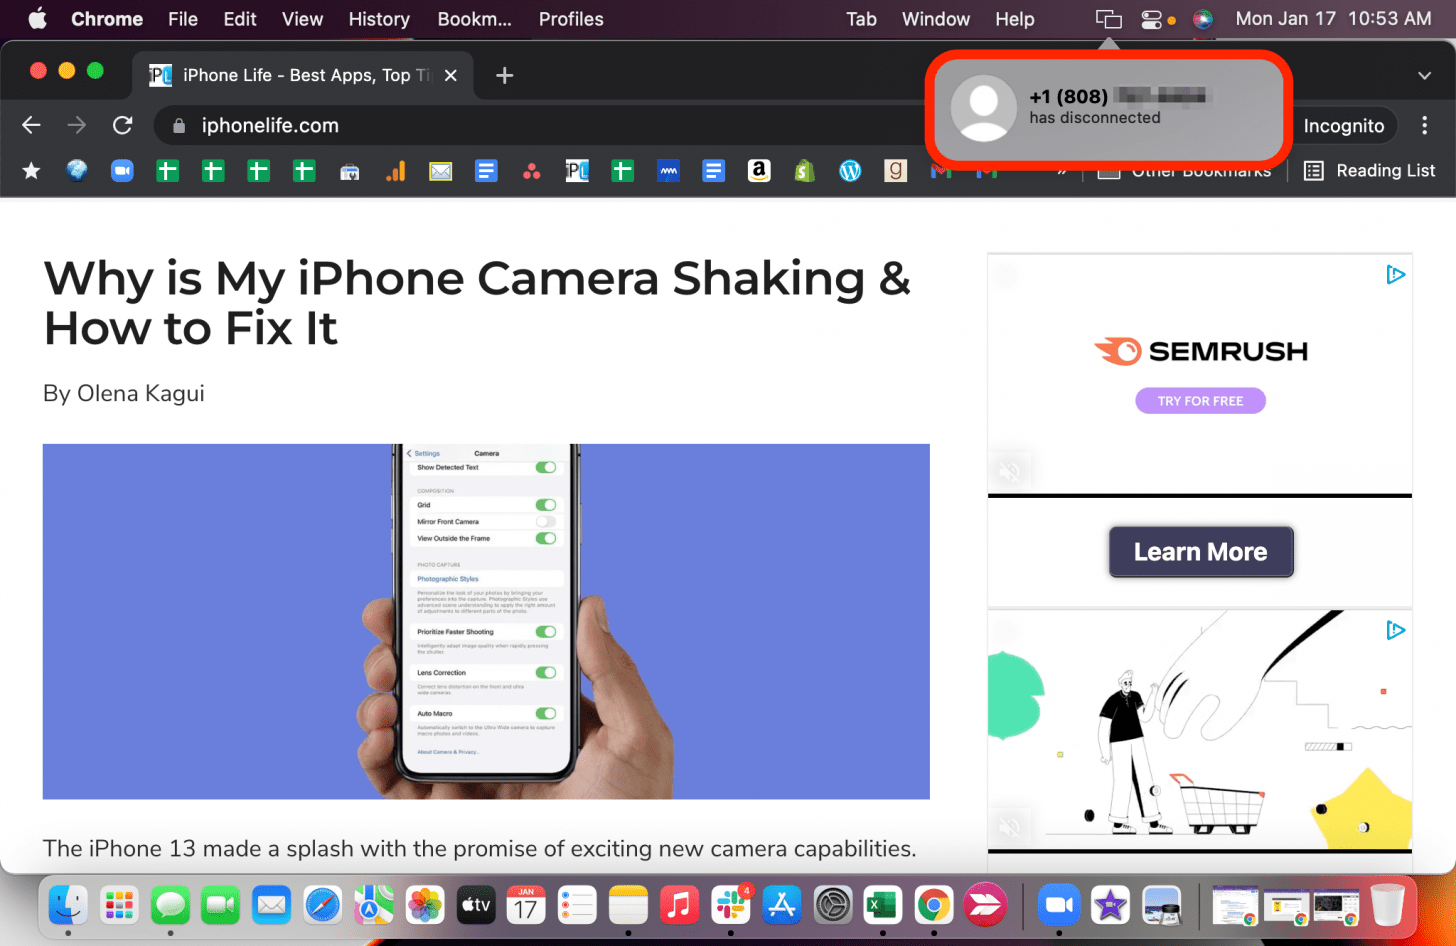Click the Learn More button
1456x946 pixels.
(x=1200, y=552)
